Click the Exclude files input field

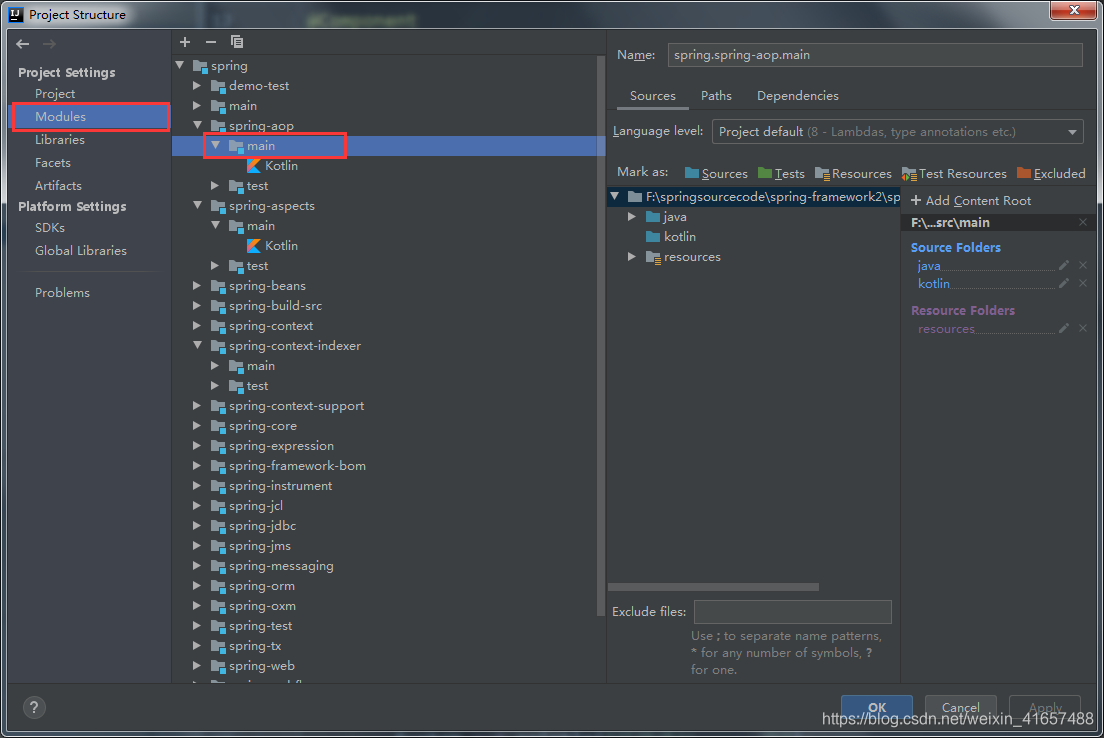coord(793,611)
